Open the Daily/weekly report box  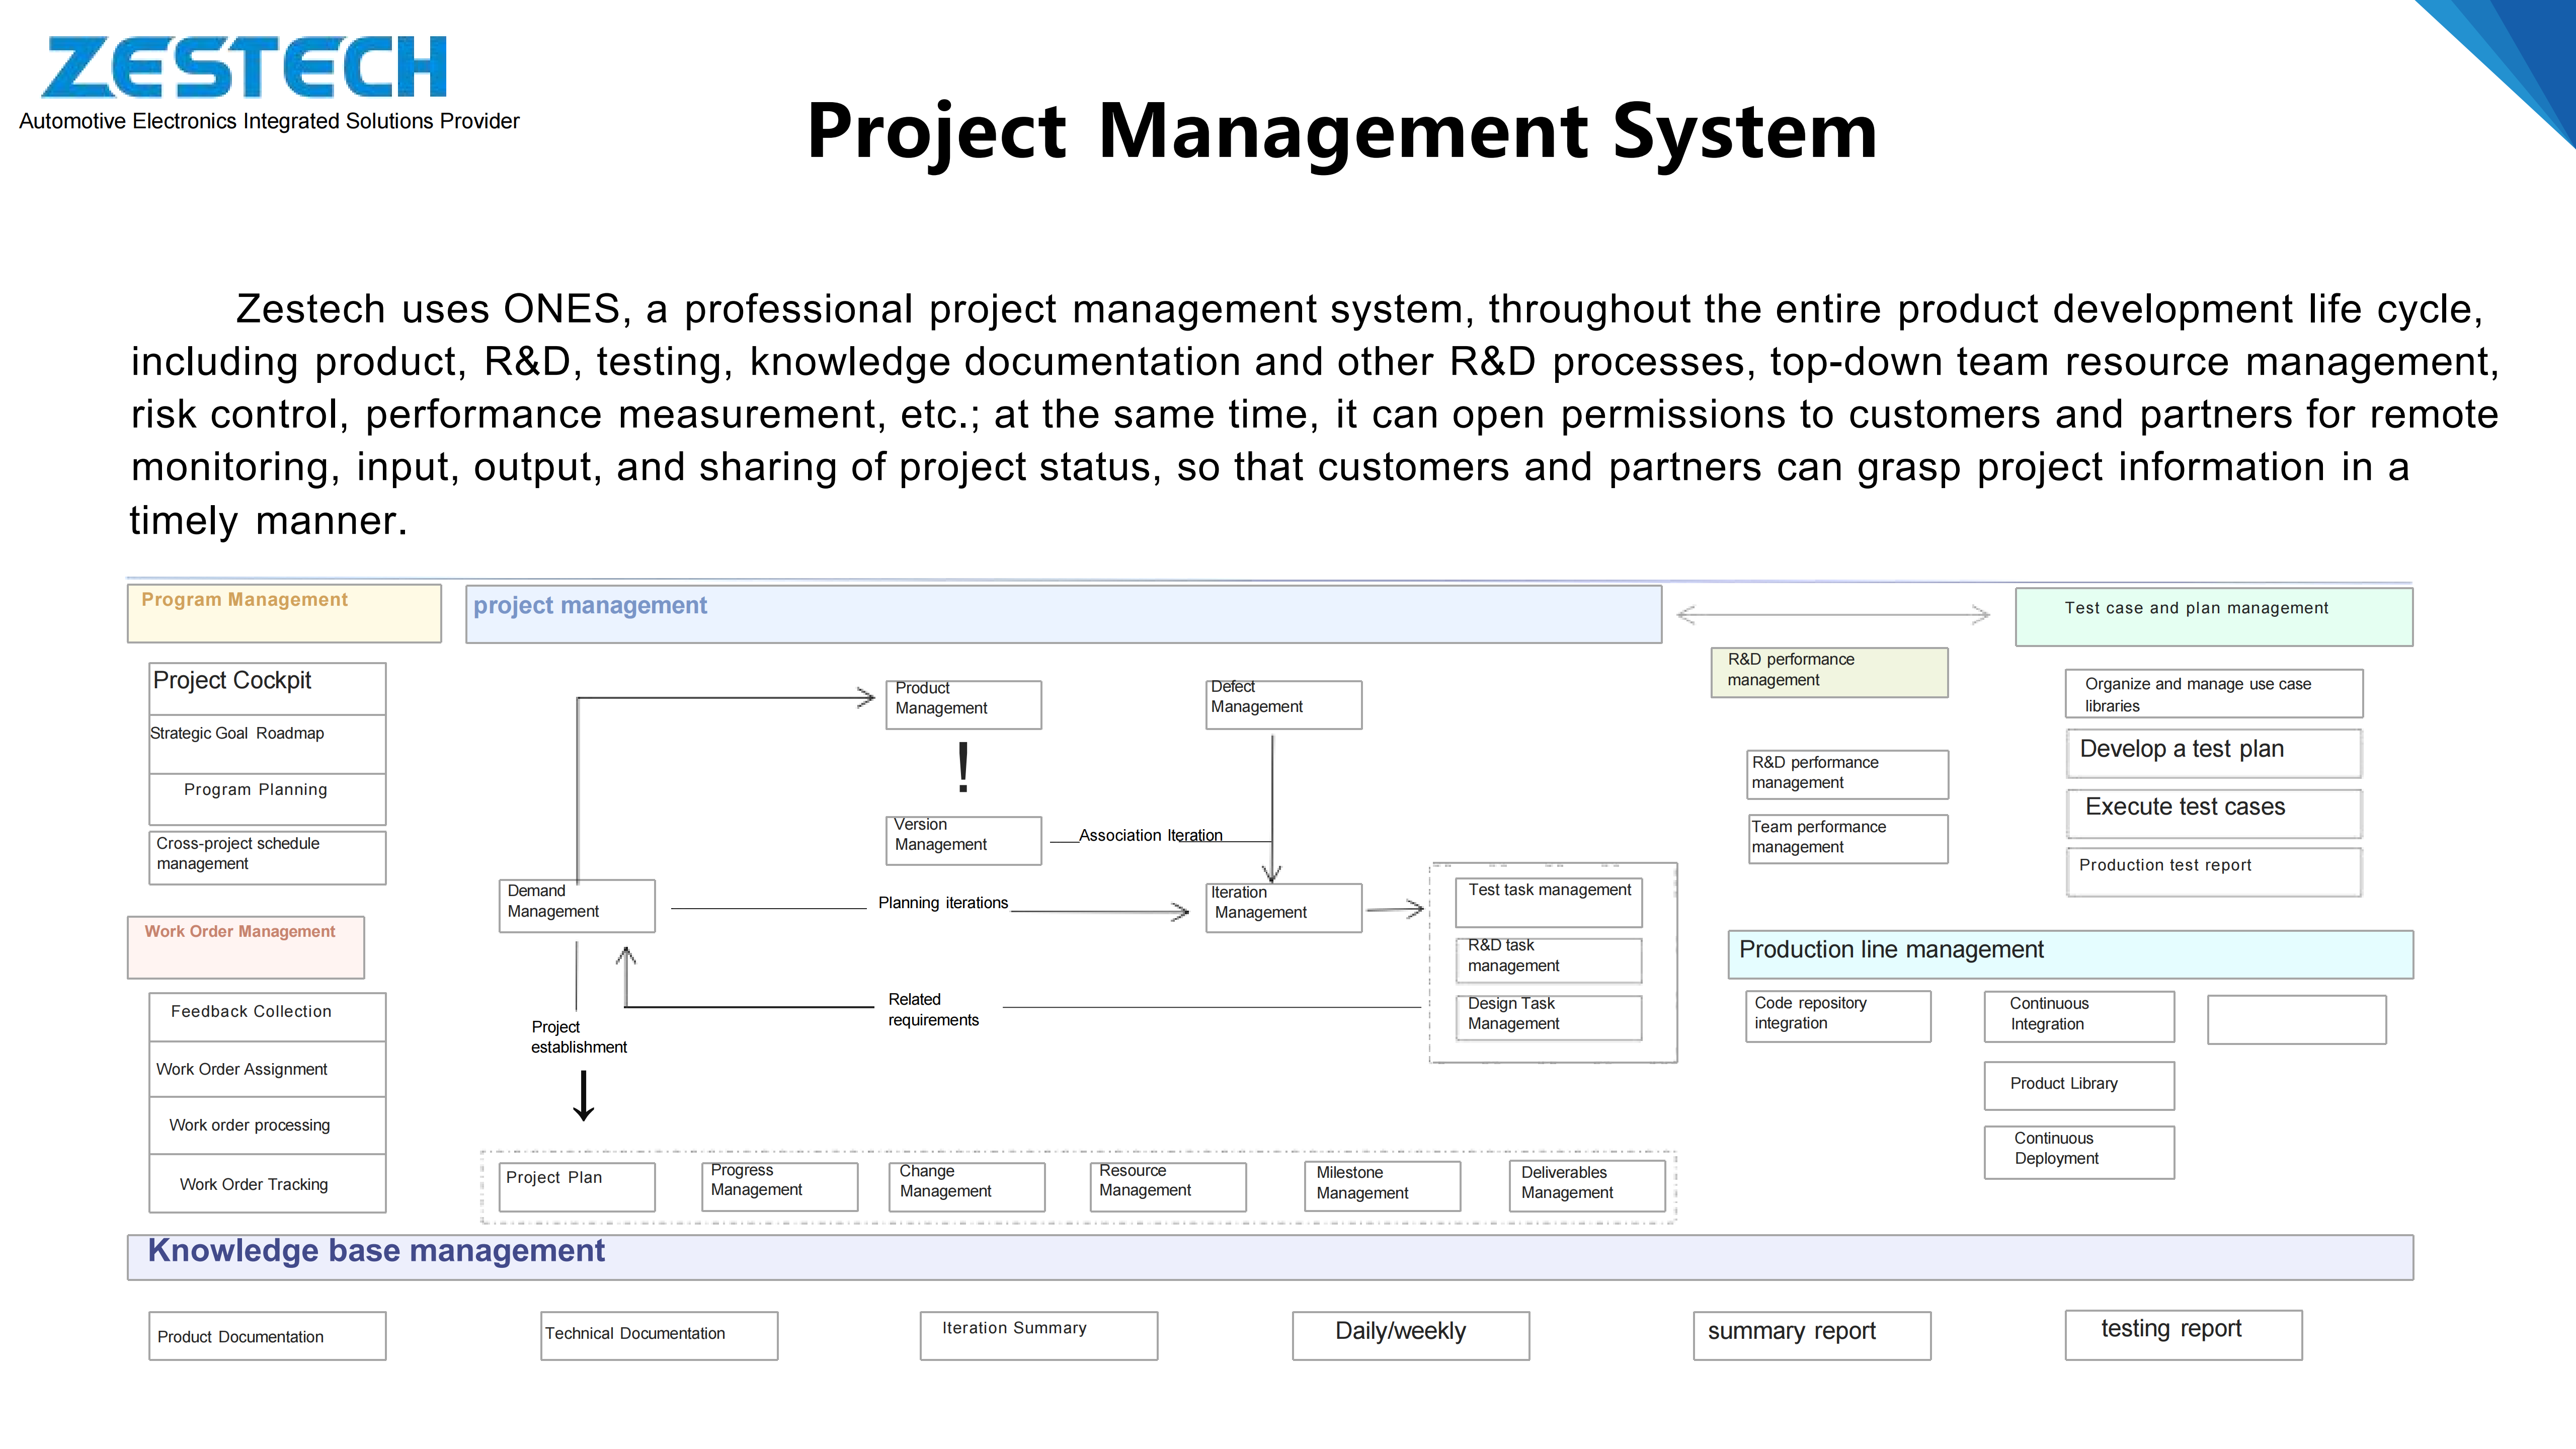point(1410,1335)
